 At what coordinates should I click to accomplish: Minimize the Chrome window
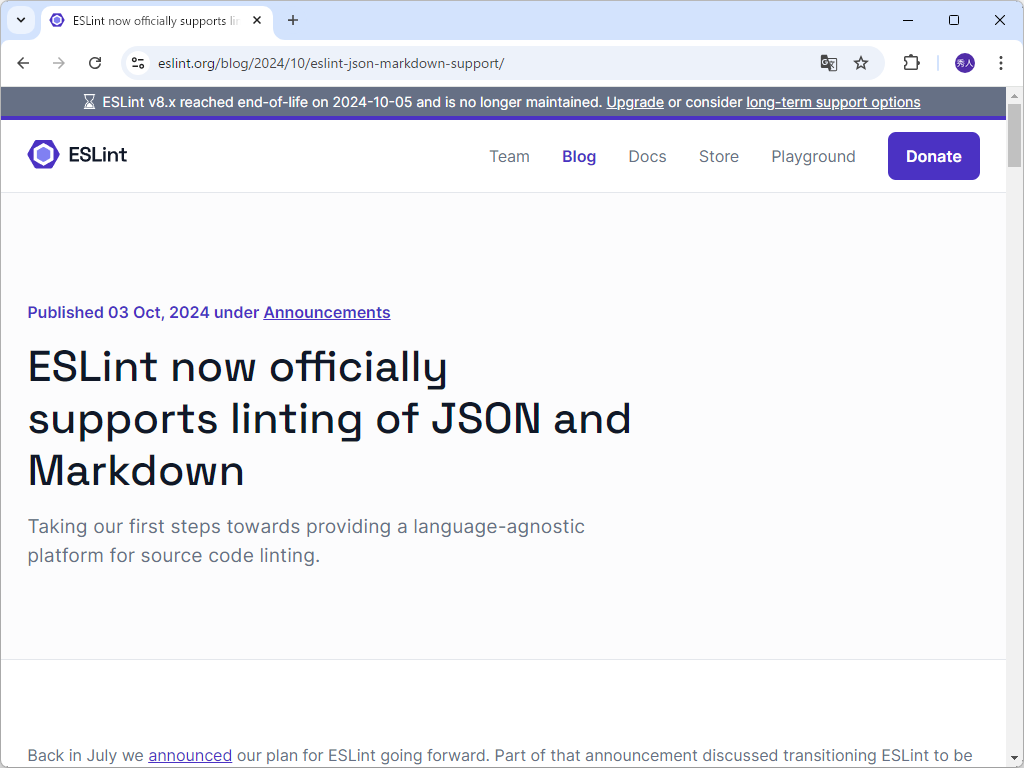(x=908, y=20)
